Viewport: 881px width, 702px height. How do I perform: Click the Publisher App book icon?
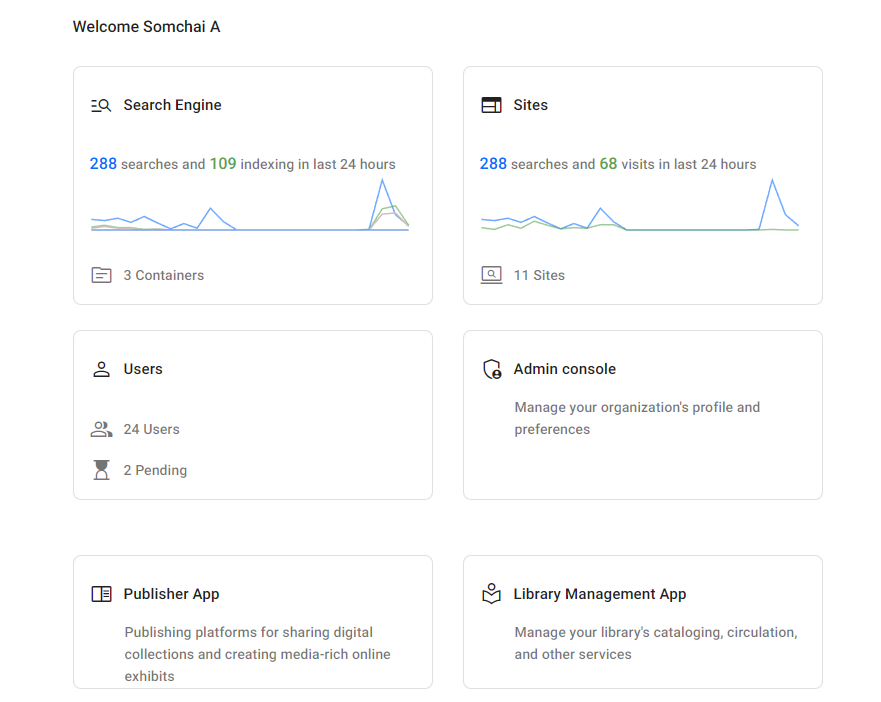point(101,594)
